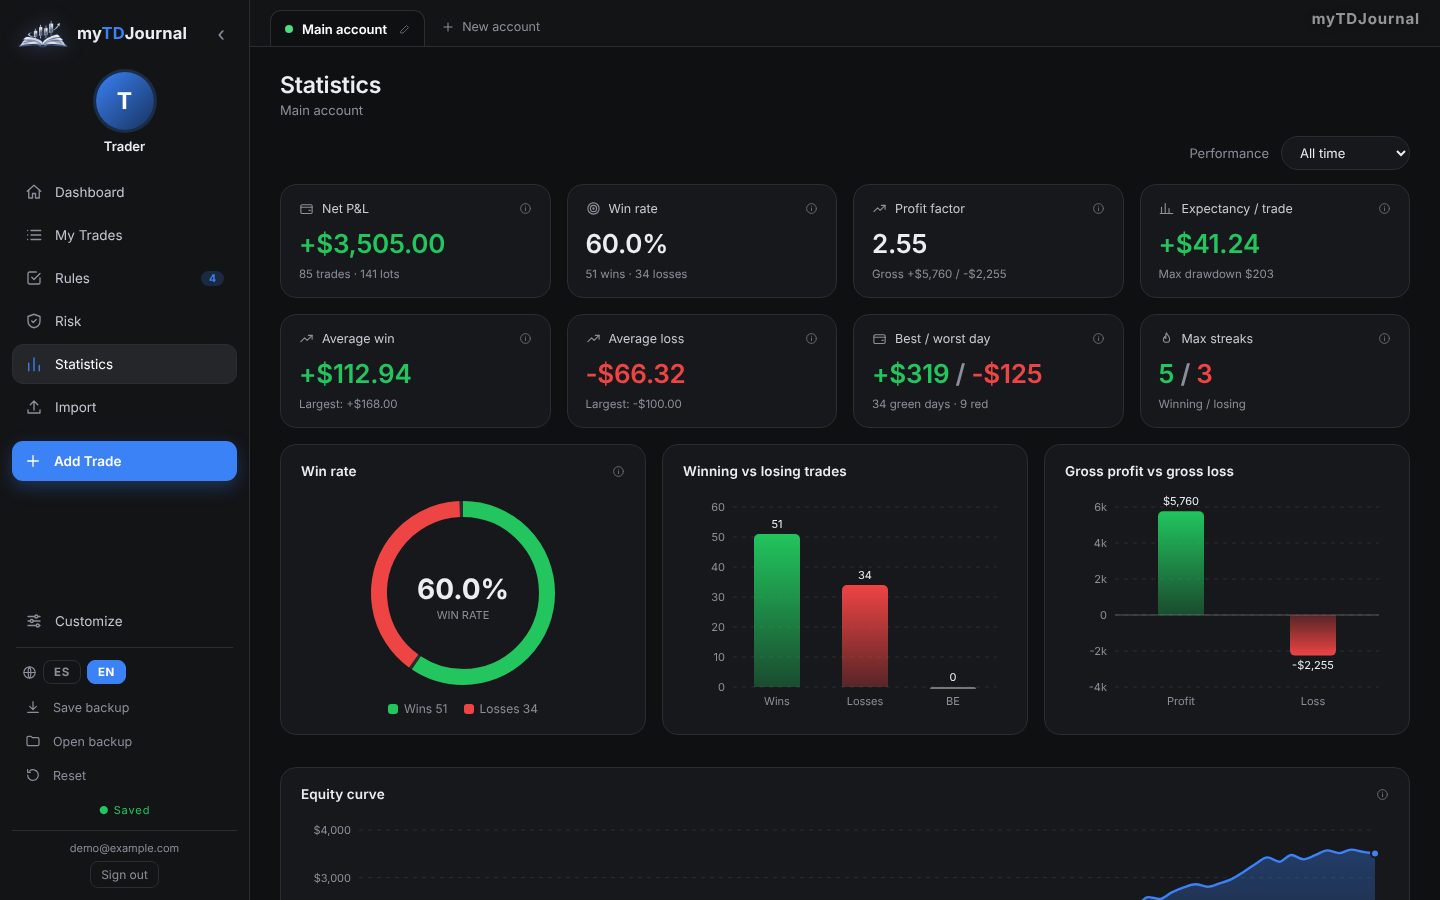The height and width of the screenshot is (900, 1440).
Task: Click the info icon on Net P&L card
Action: coord(525,209)
